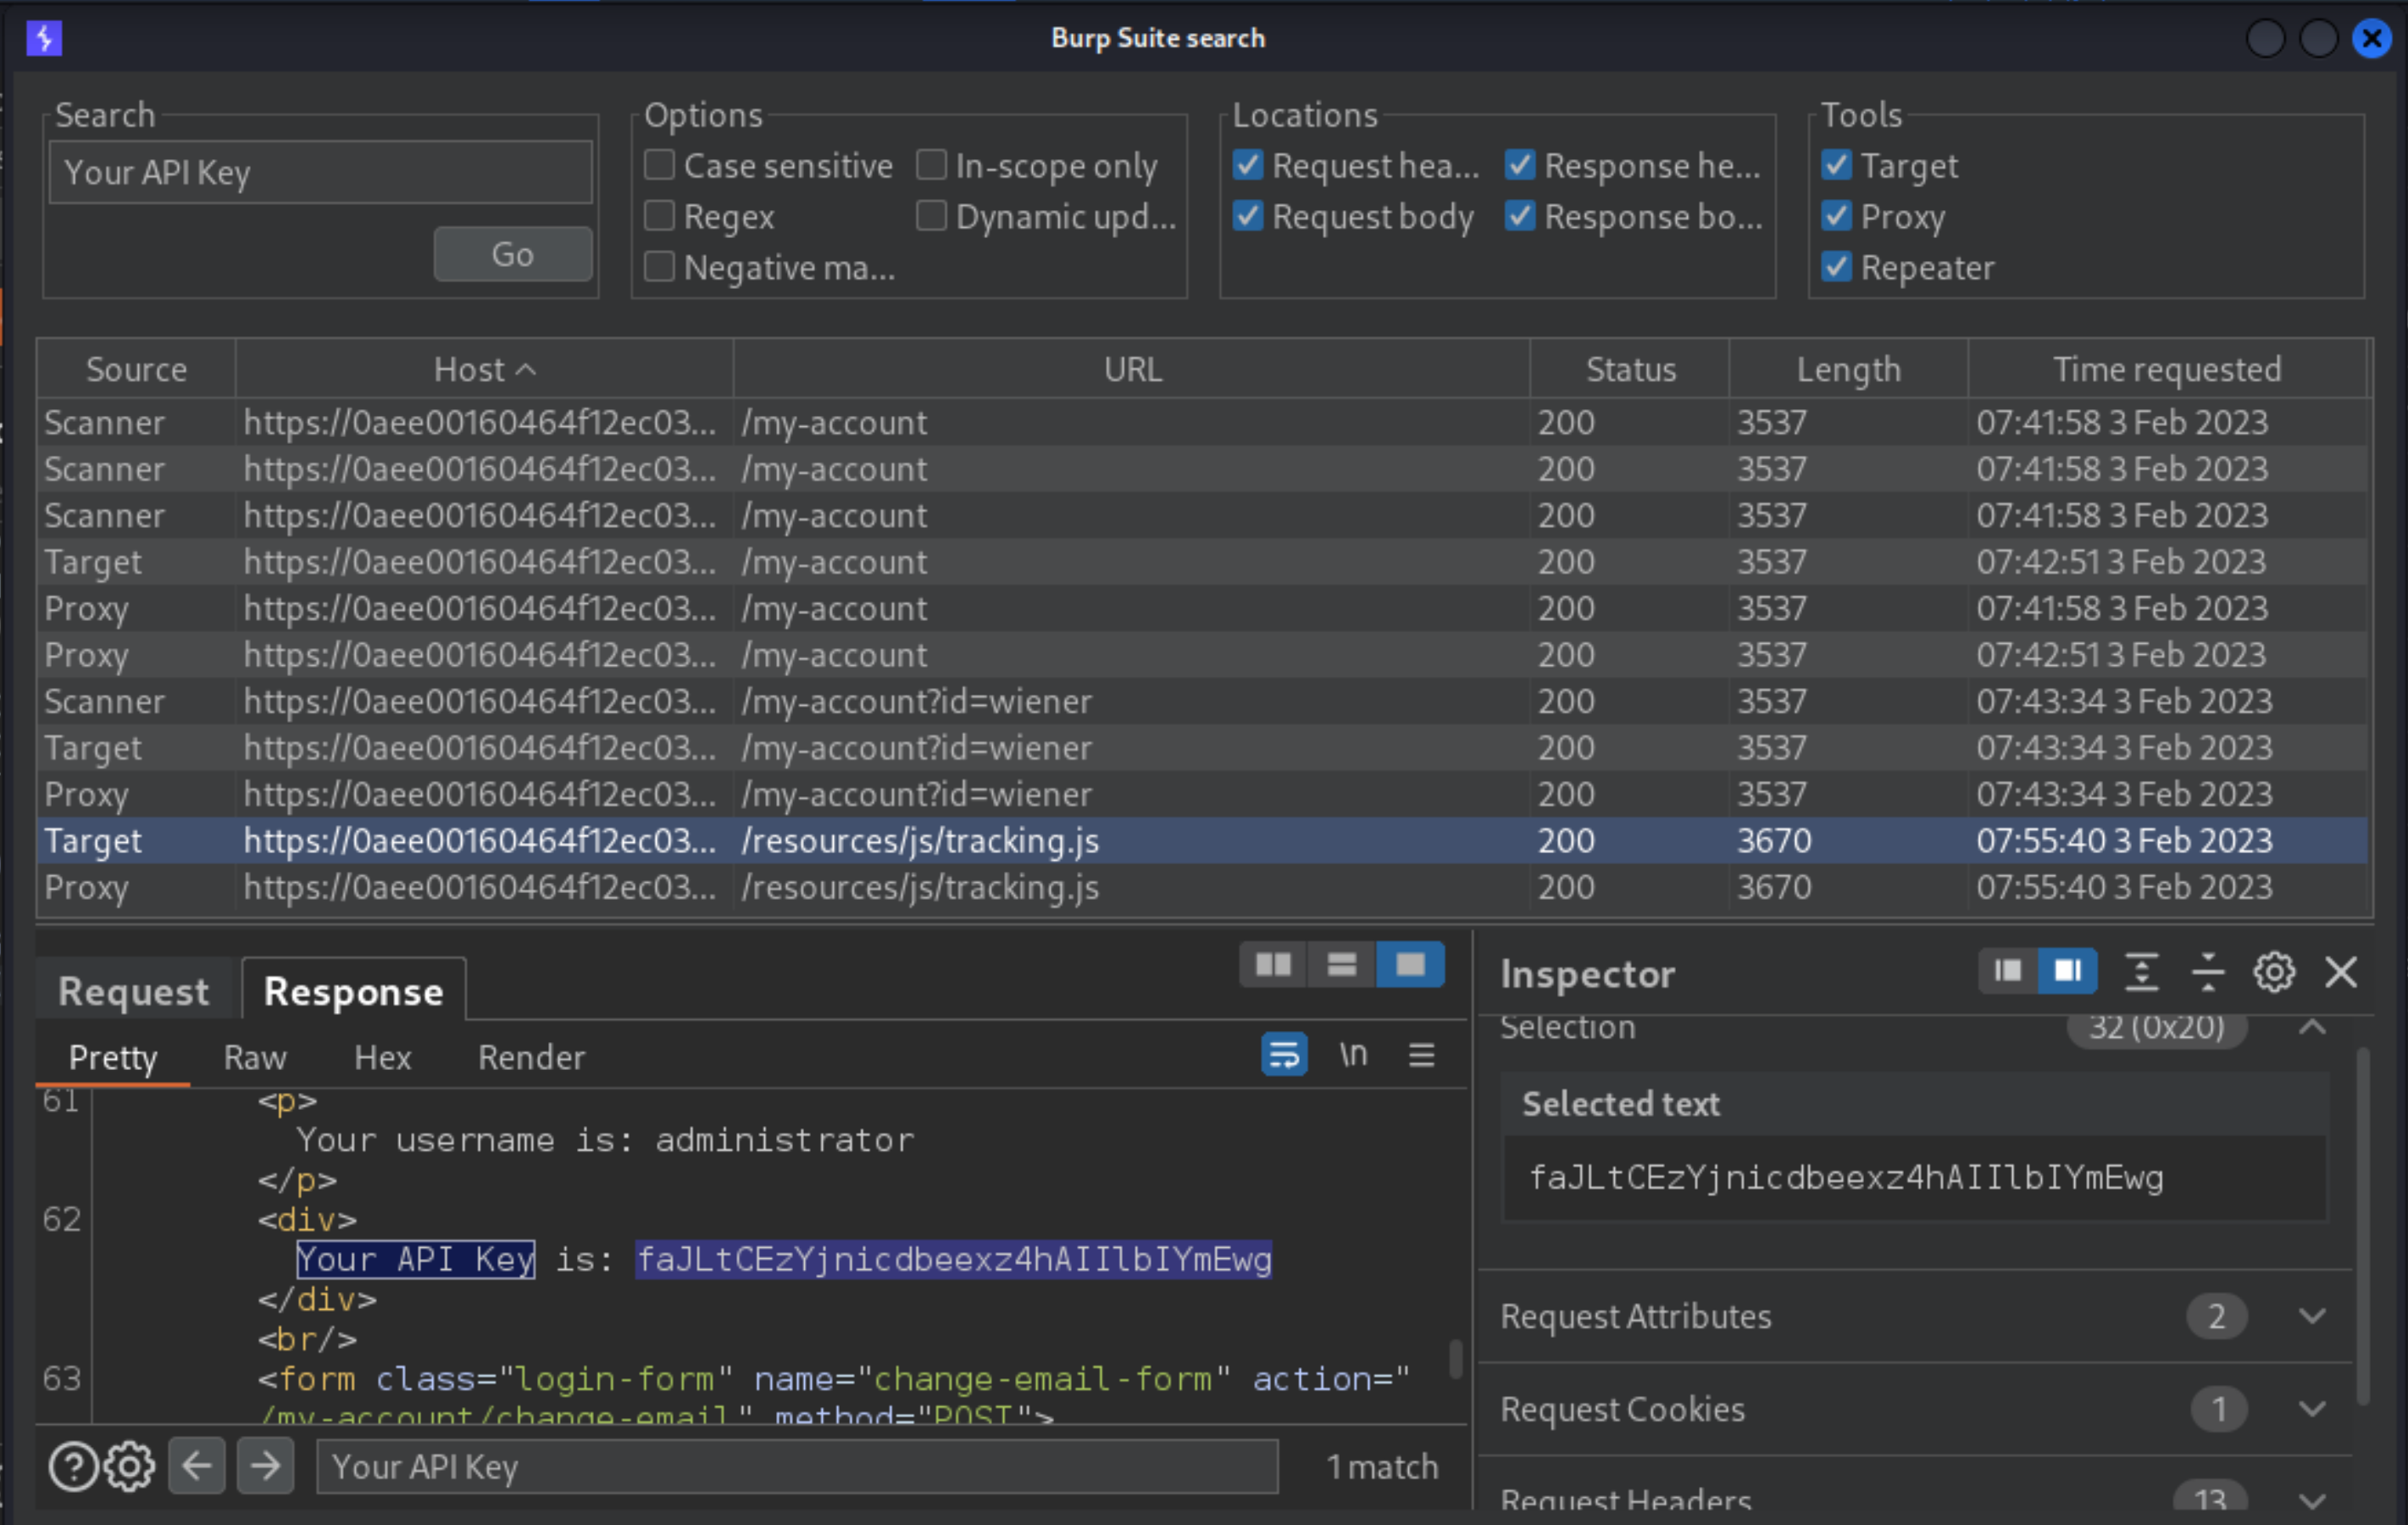
Task: Click highlighted API key value in response
Action: [954, 1259]
